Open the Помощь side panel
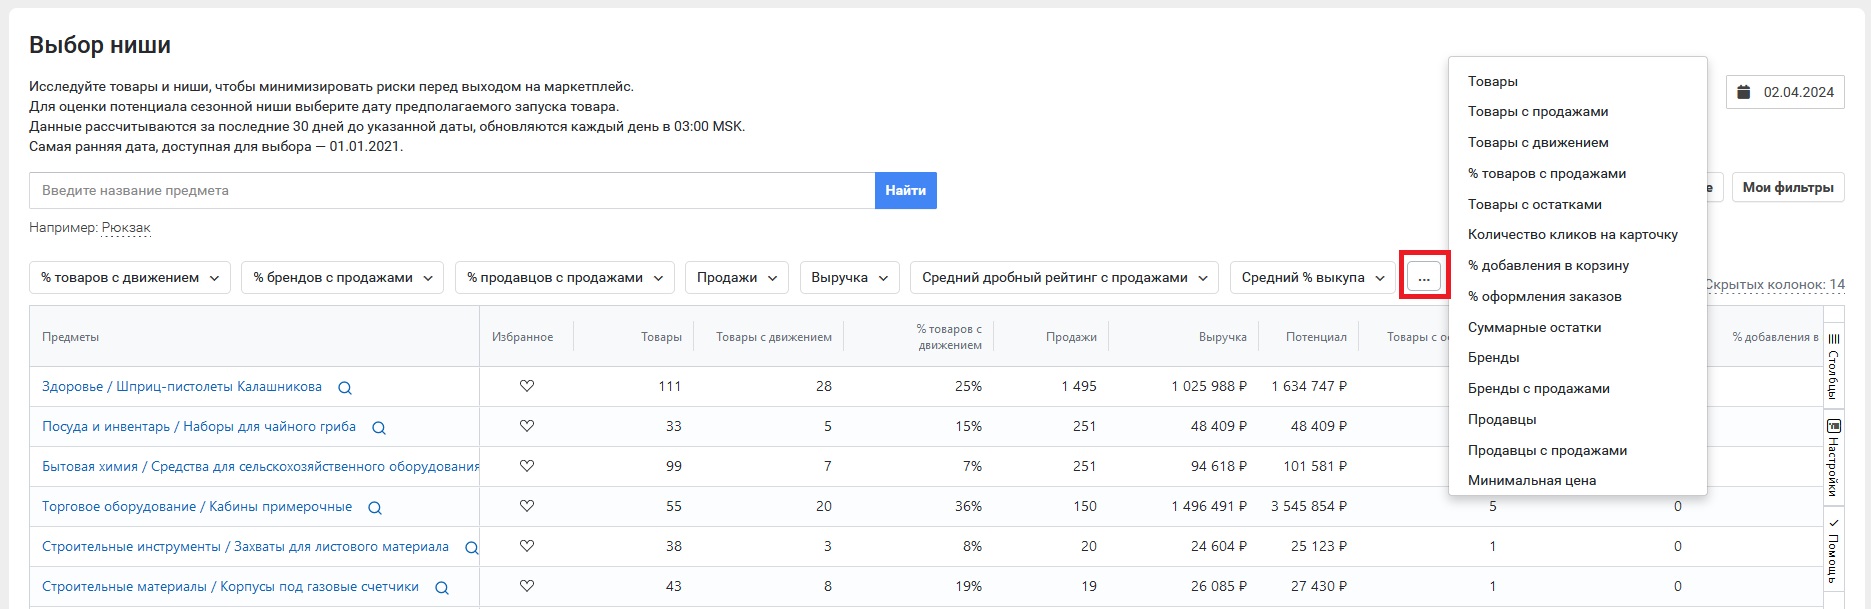Screen dimensions: 1871x609 (x=1833, y=551)
